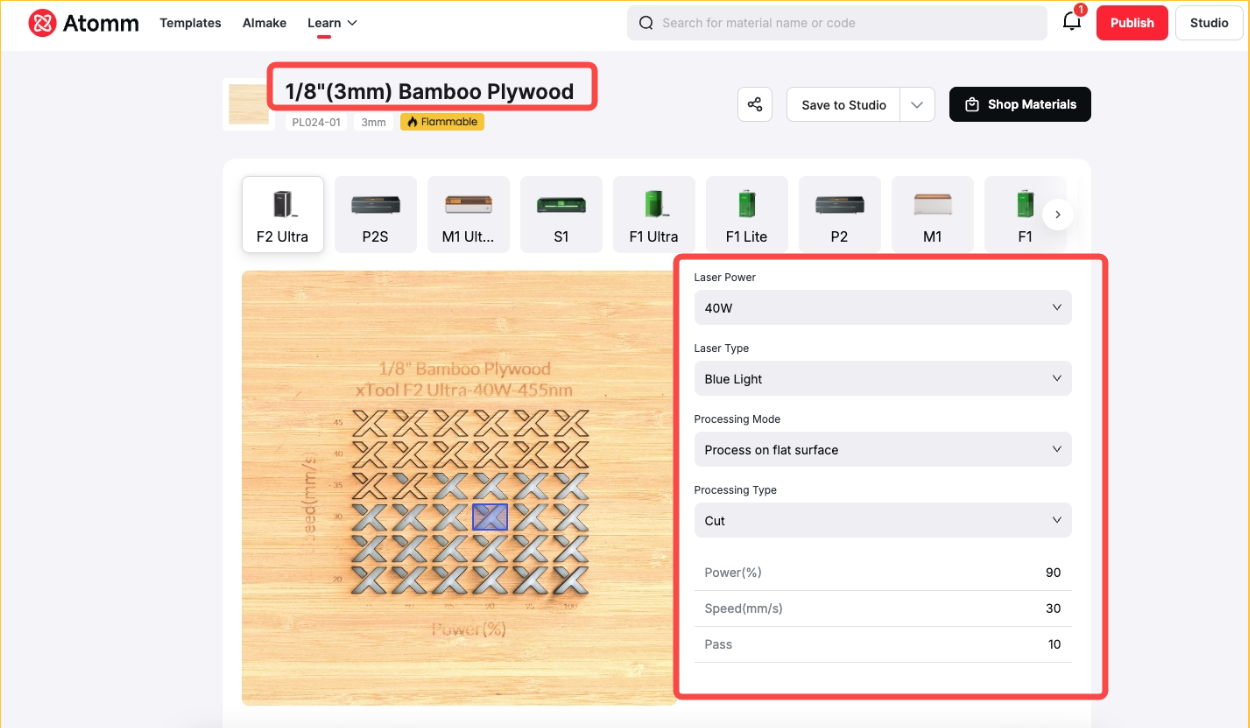Pick the F1 Lite machine
Screen dimensions: 1250x728
point(747,214)
